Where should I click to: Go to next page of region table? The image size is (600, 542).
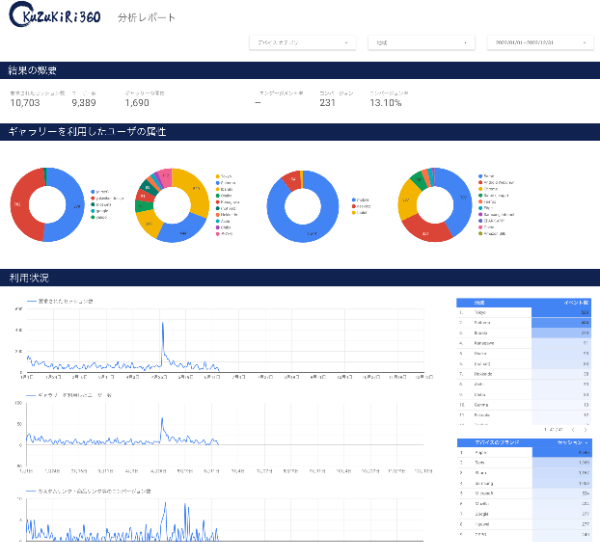click(586, 429)
